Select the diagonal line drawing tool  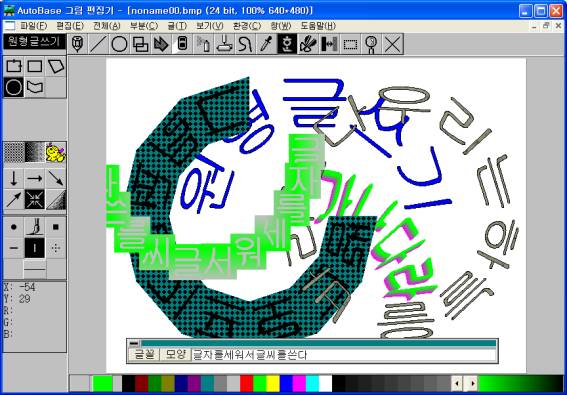98,44
